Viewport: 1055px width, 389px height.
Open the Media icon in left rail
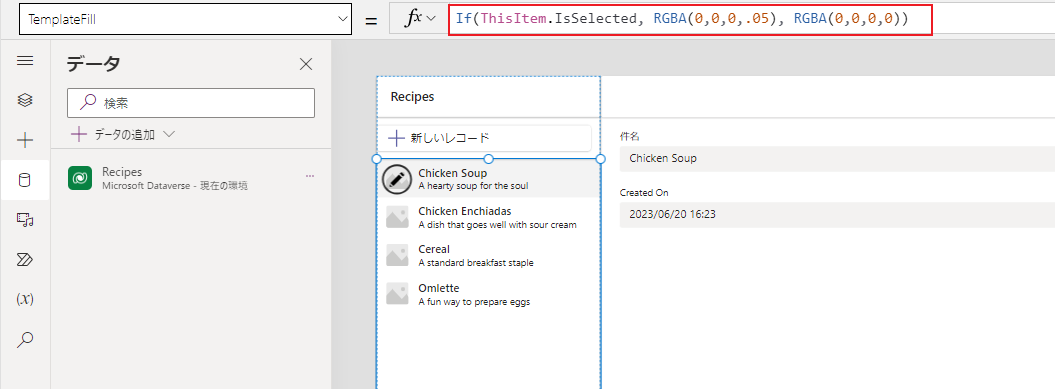coord(25,219)
